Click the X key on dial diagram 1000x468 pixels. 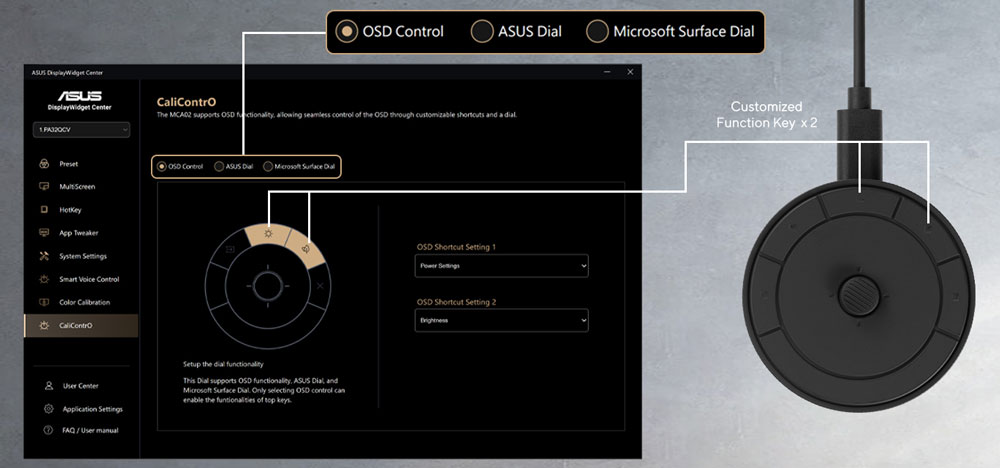click(320, 286)
